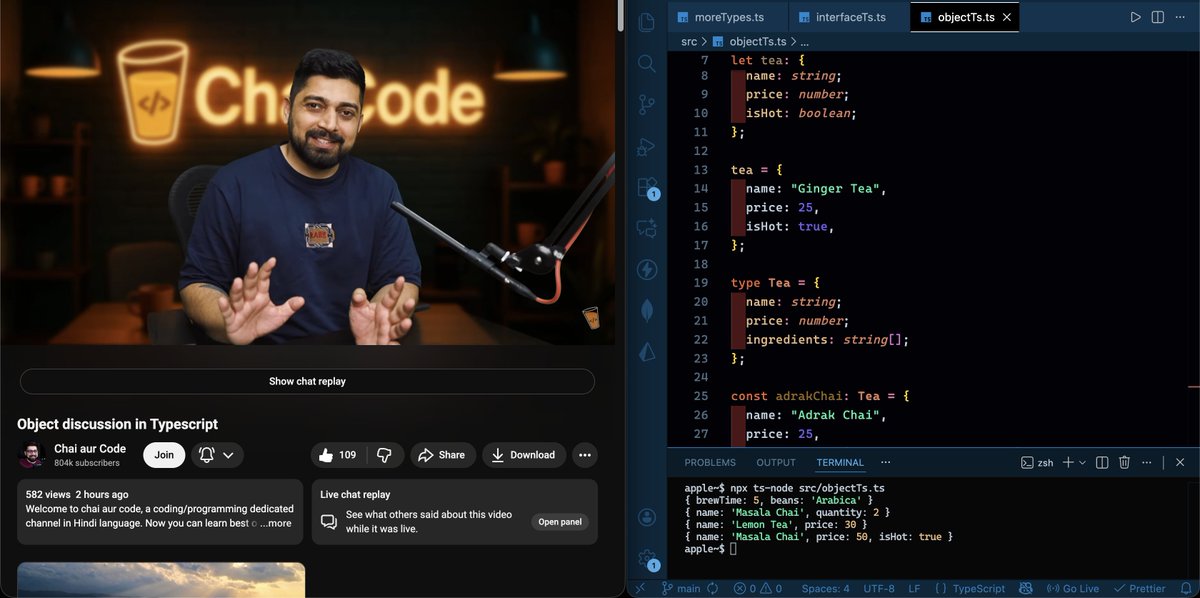
Task: Open the Search view in the activity bar
Action: pyautogui.click(x=647, y=63)
